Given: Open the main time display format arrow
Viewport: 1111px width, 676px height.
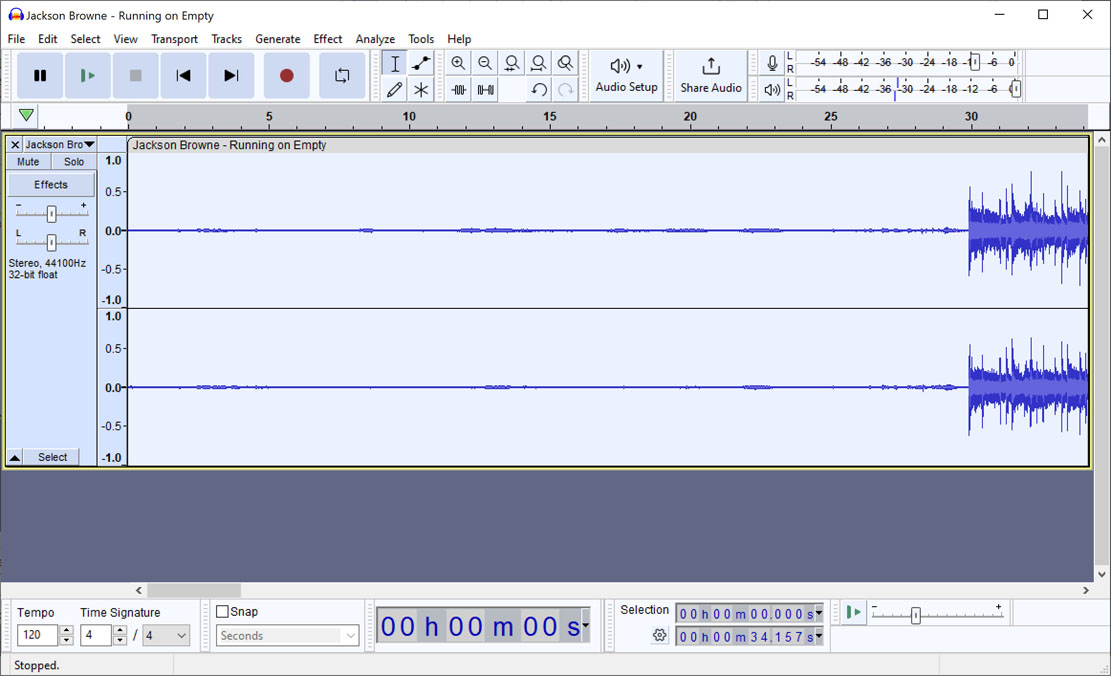Looking at the screenshot, I should pos(585,625).
